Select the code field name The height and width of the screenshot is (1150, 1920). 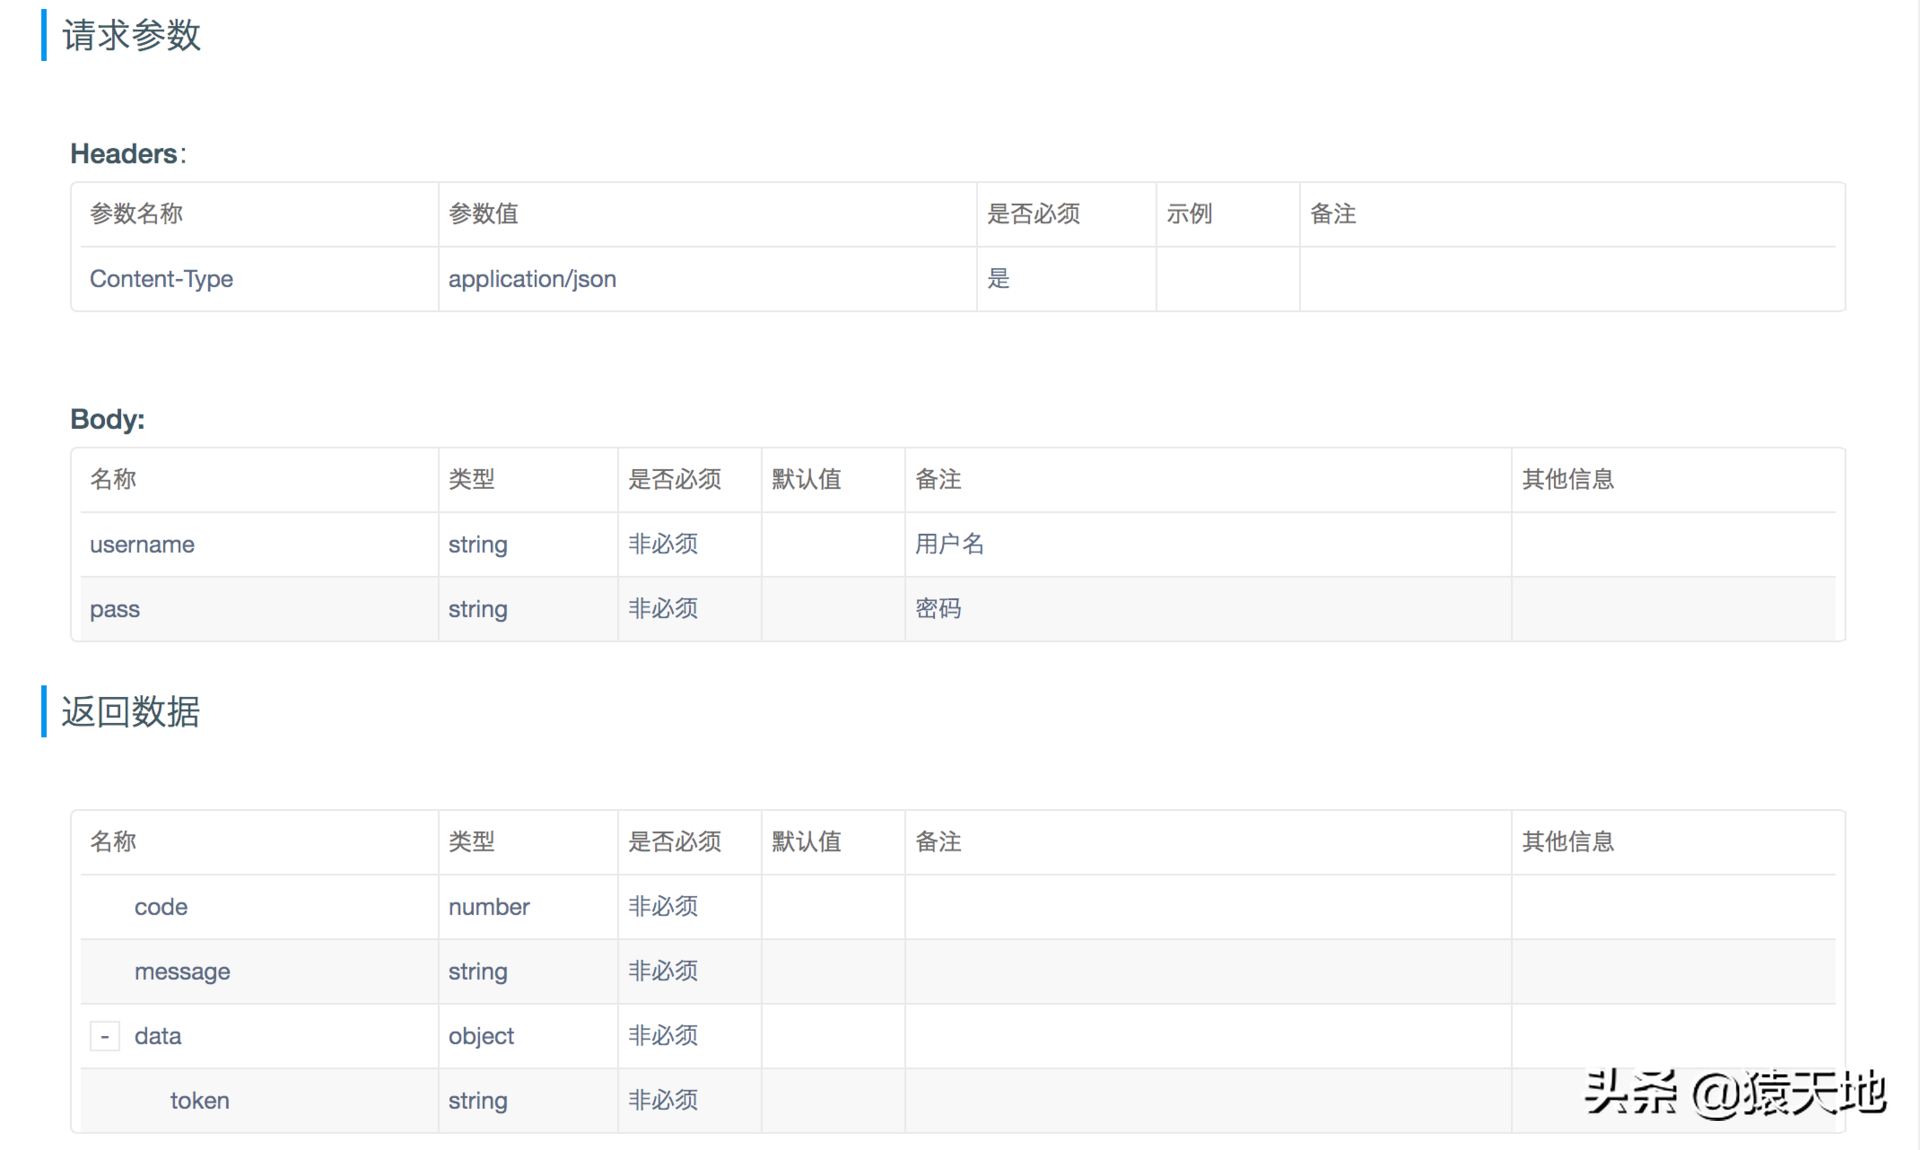[161, 907]
